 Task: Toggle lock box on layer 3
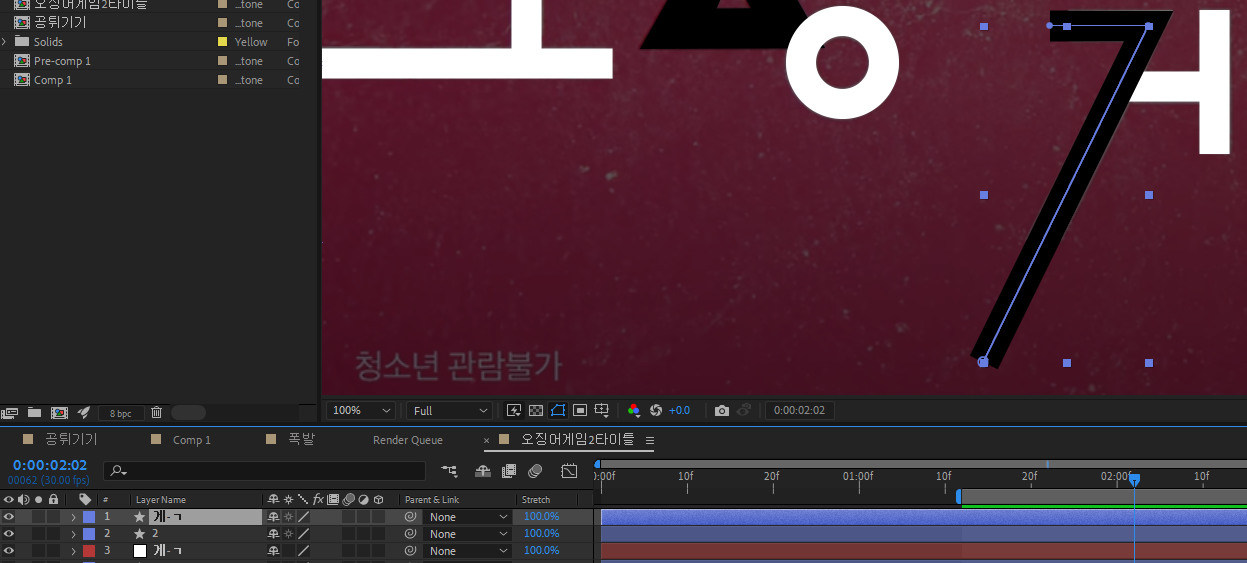(53, 551)
